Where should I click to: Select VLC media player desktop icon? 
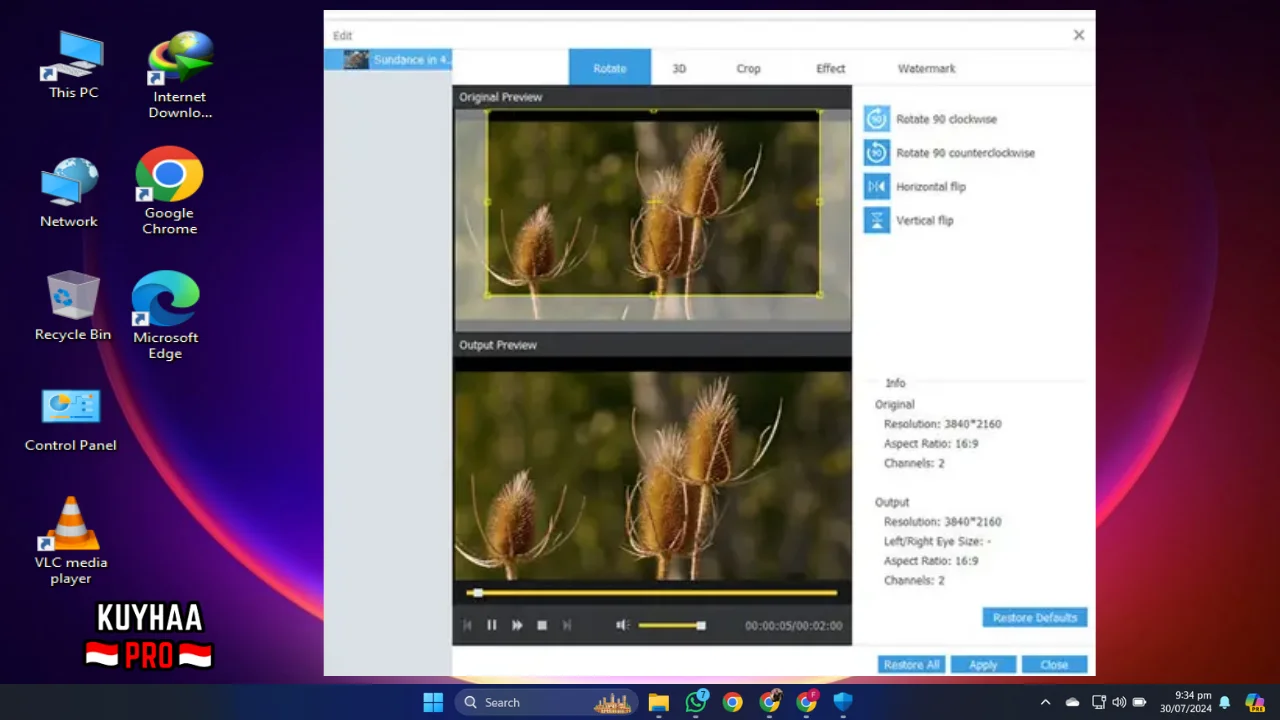coord(71,540)
